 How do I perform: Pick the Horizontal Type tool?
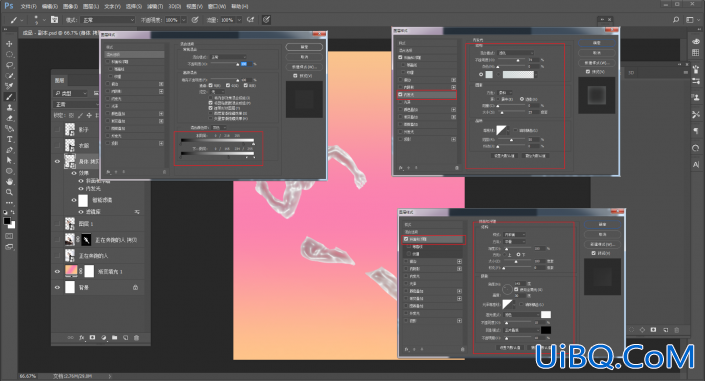9,139
